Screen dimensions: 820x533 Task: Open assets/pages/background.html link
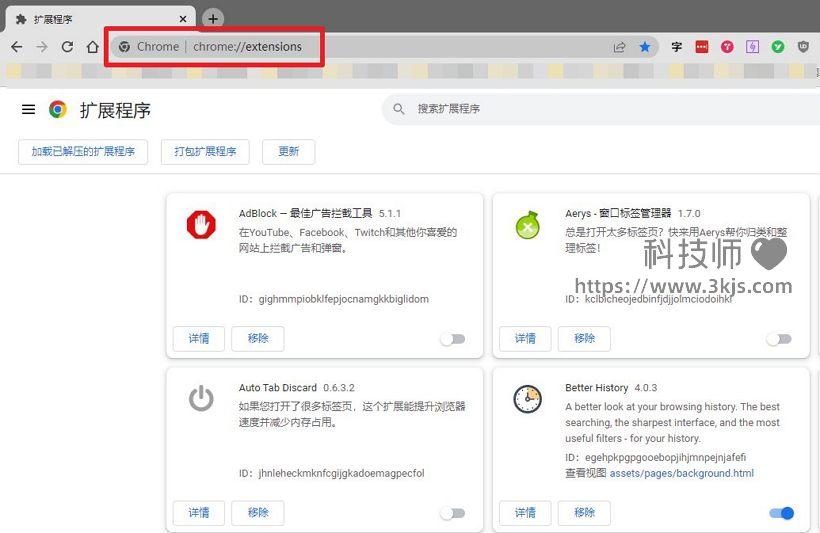(682, 473)
